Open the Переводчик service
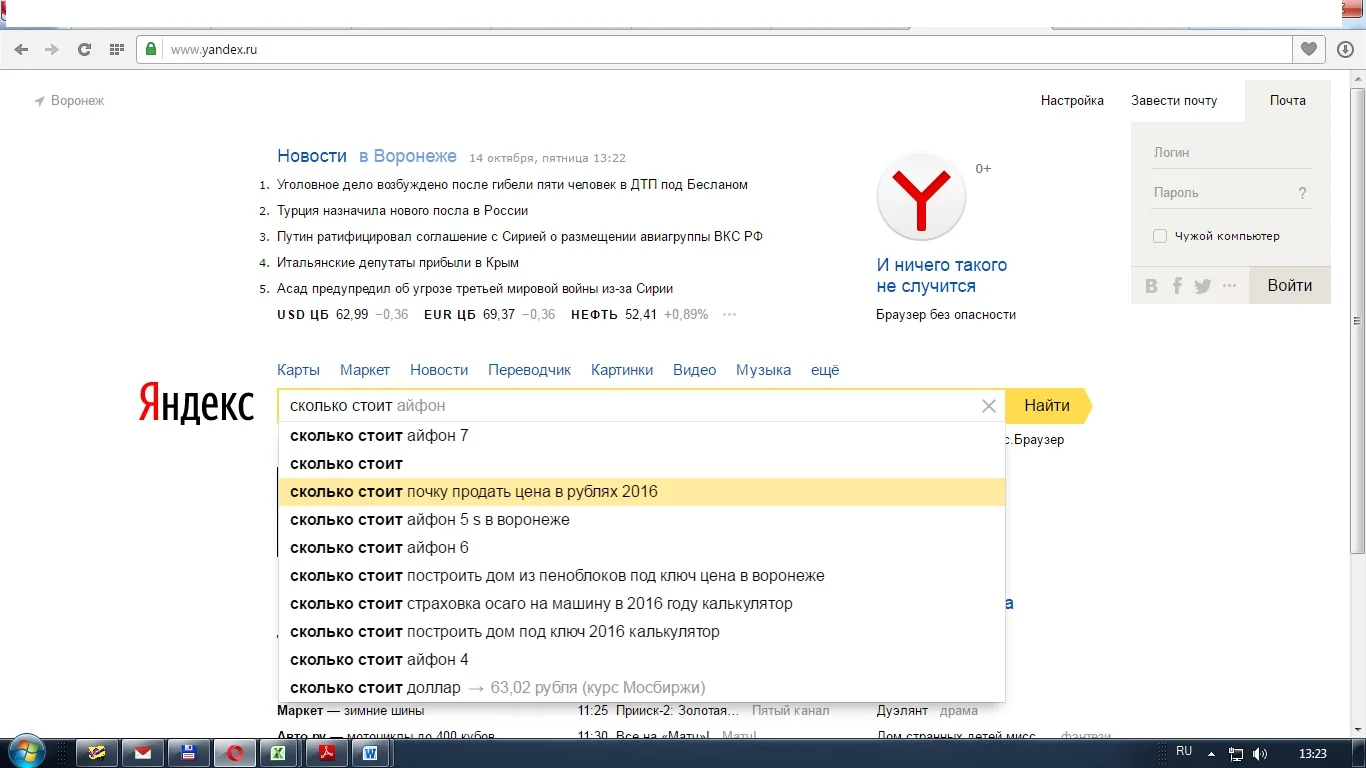1366x768 pixels. (x=528, y=369)
